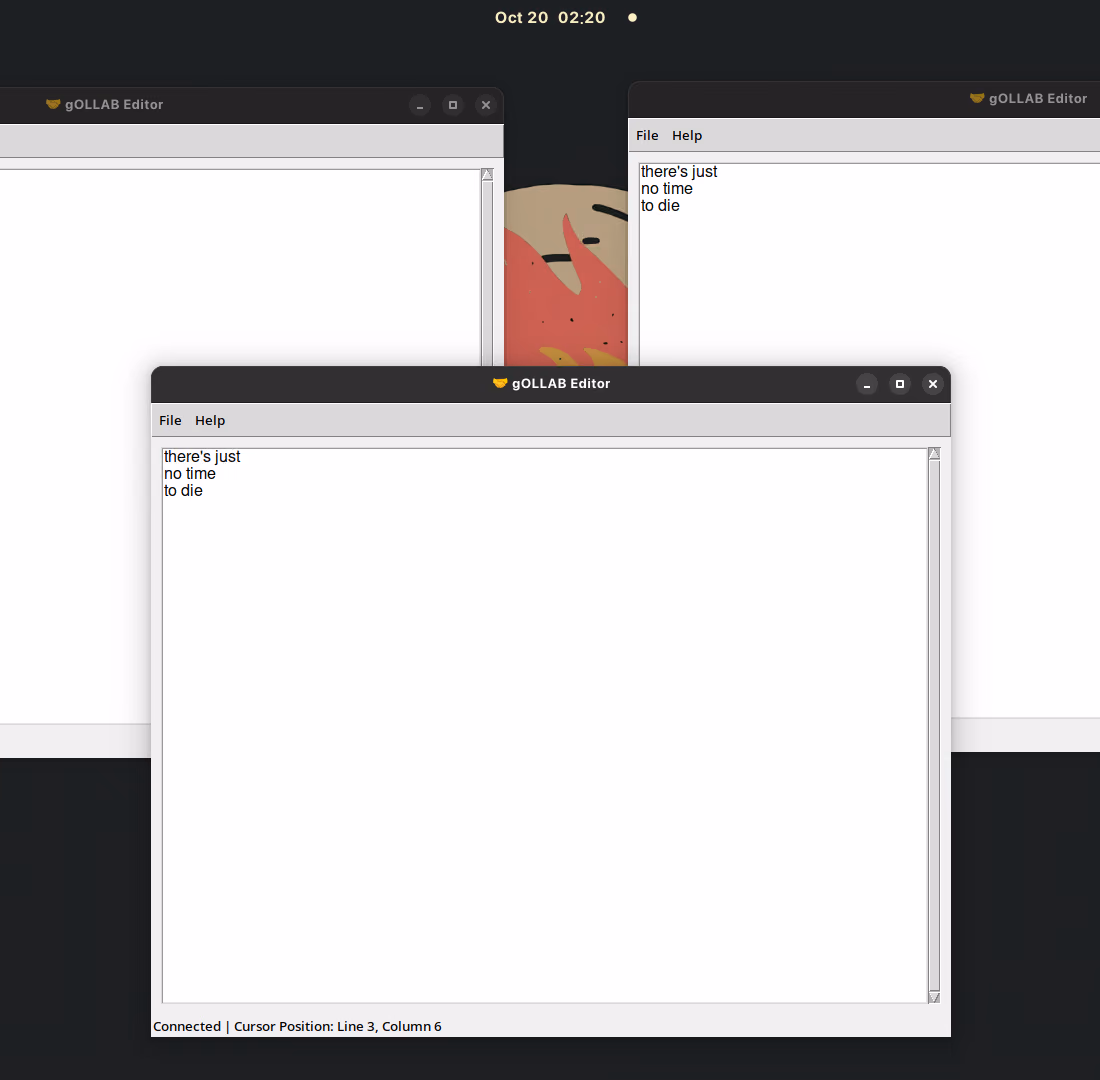The width and height of the screenshot is (1100, 1080).
Task: Click "there's just" line in front editor
Action: point(202,457)
